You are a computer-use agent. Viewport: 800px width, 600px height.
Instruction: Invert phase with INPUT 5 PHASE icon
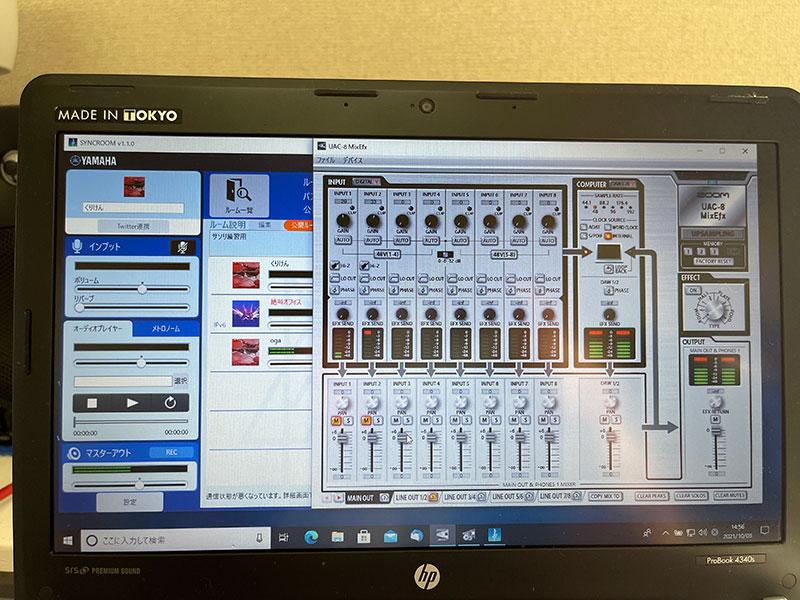pos(453,290)
